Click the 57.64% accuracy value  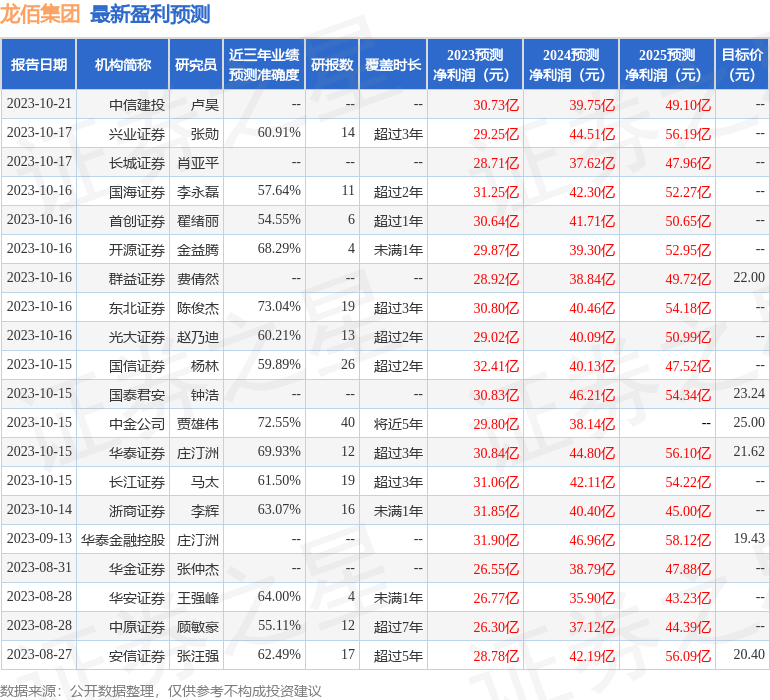279,191
